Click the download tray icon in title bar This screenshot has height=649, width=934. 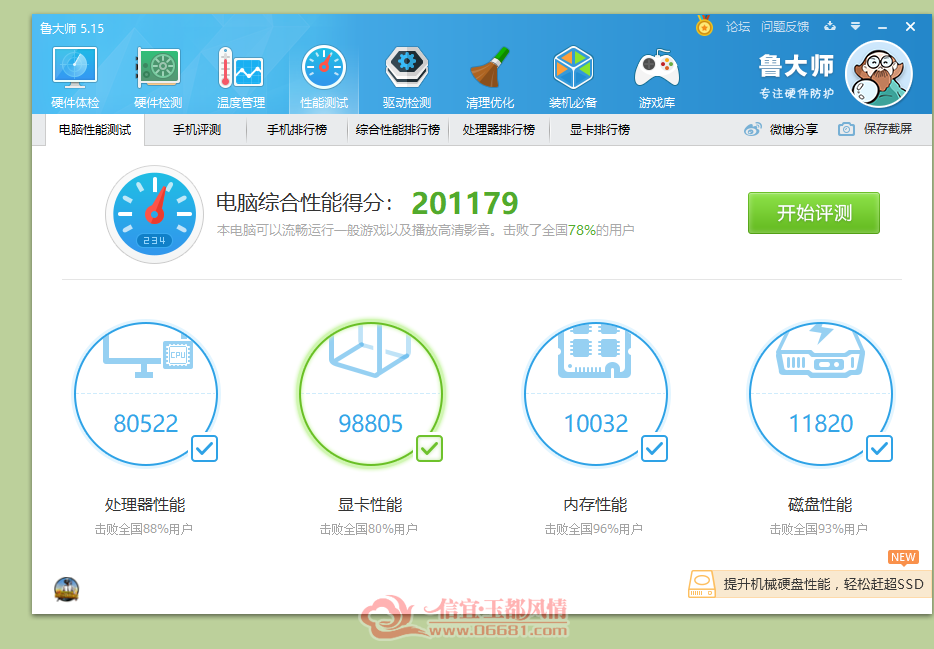point(830,26)
